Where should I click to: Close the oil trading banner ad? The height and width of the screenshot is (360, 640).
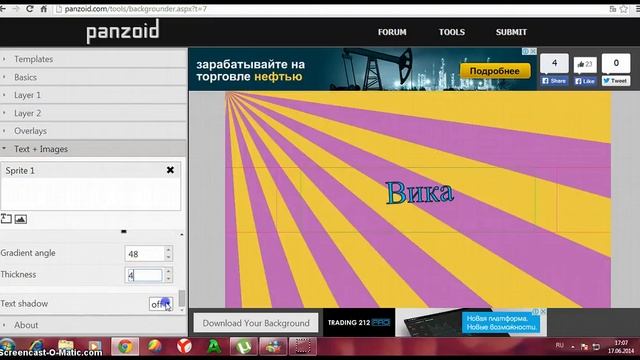tap(533, 51)
